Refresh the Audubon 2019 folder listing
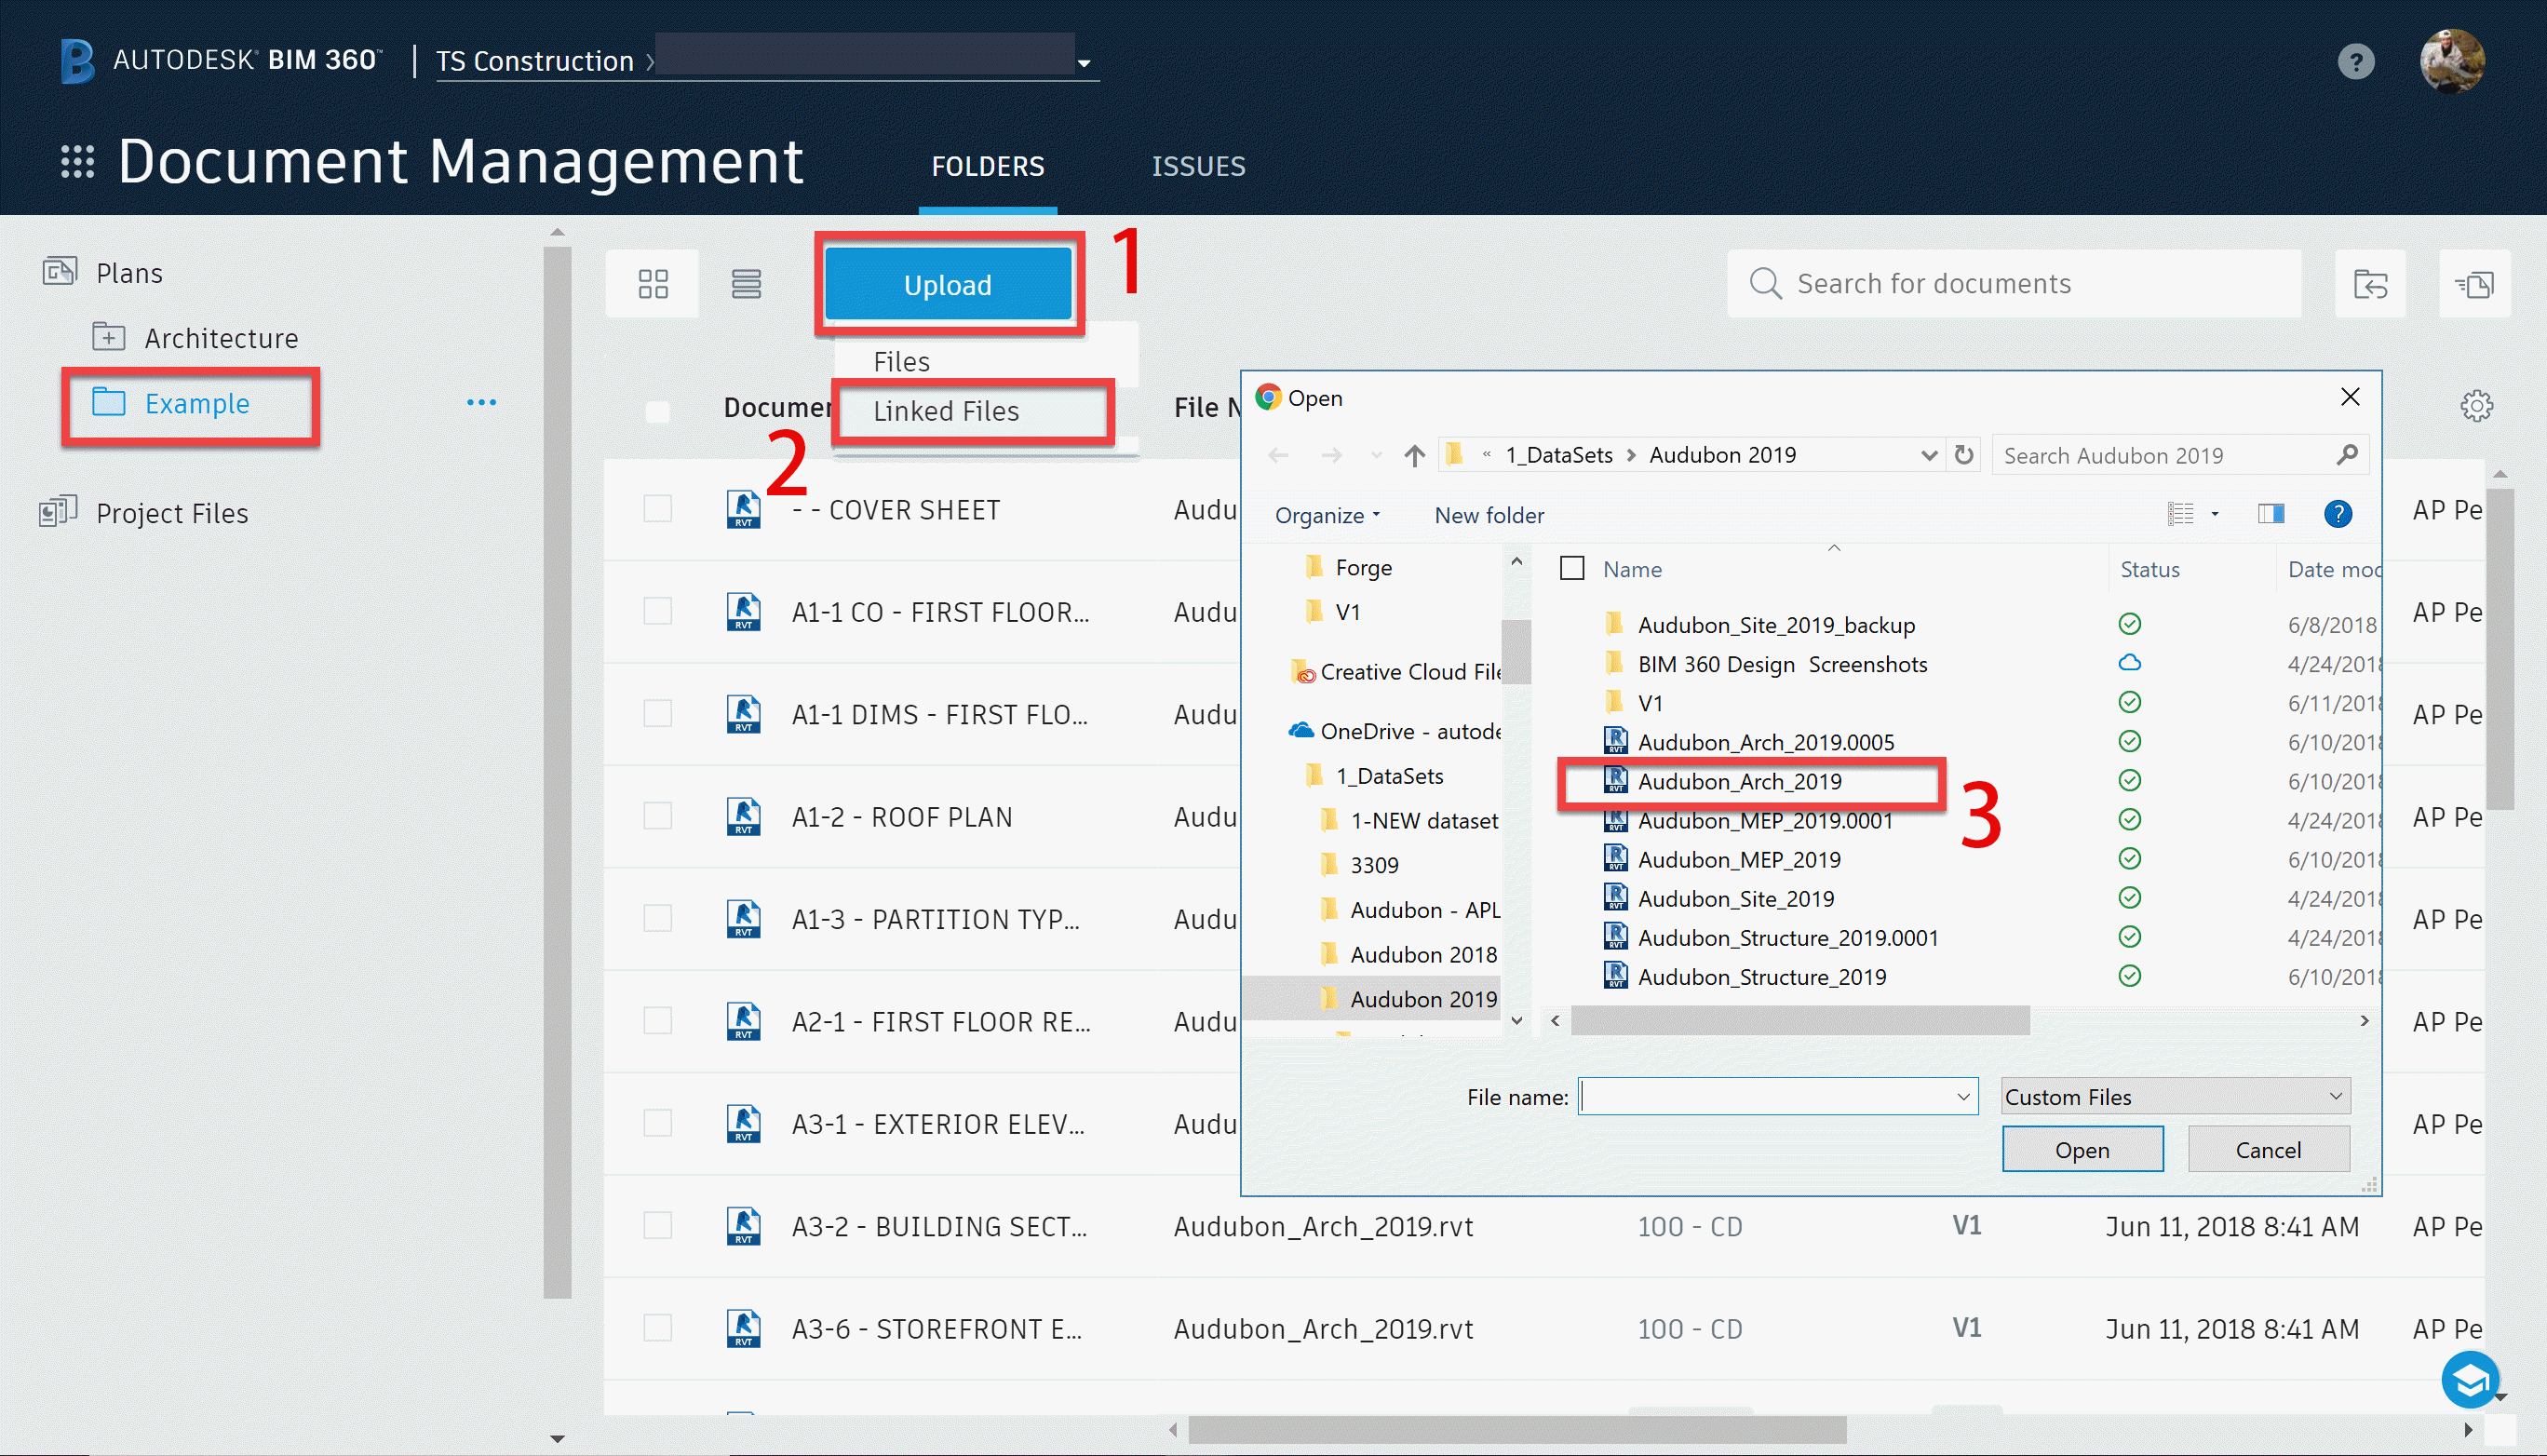 pos(1964,456)
